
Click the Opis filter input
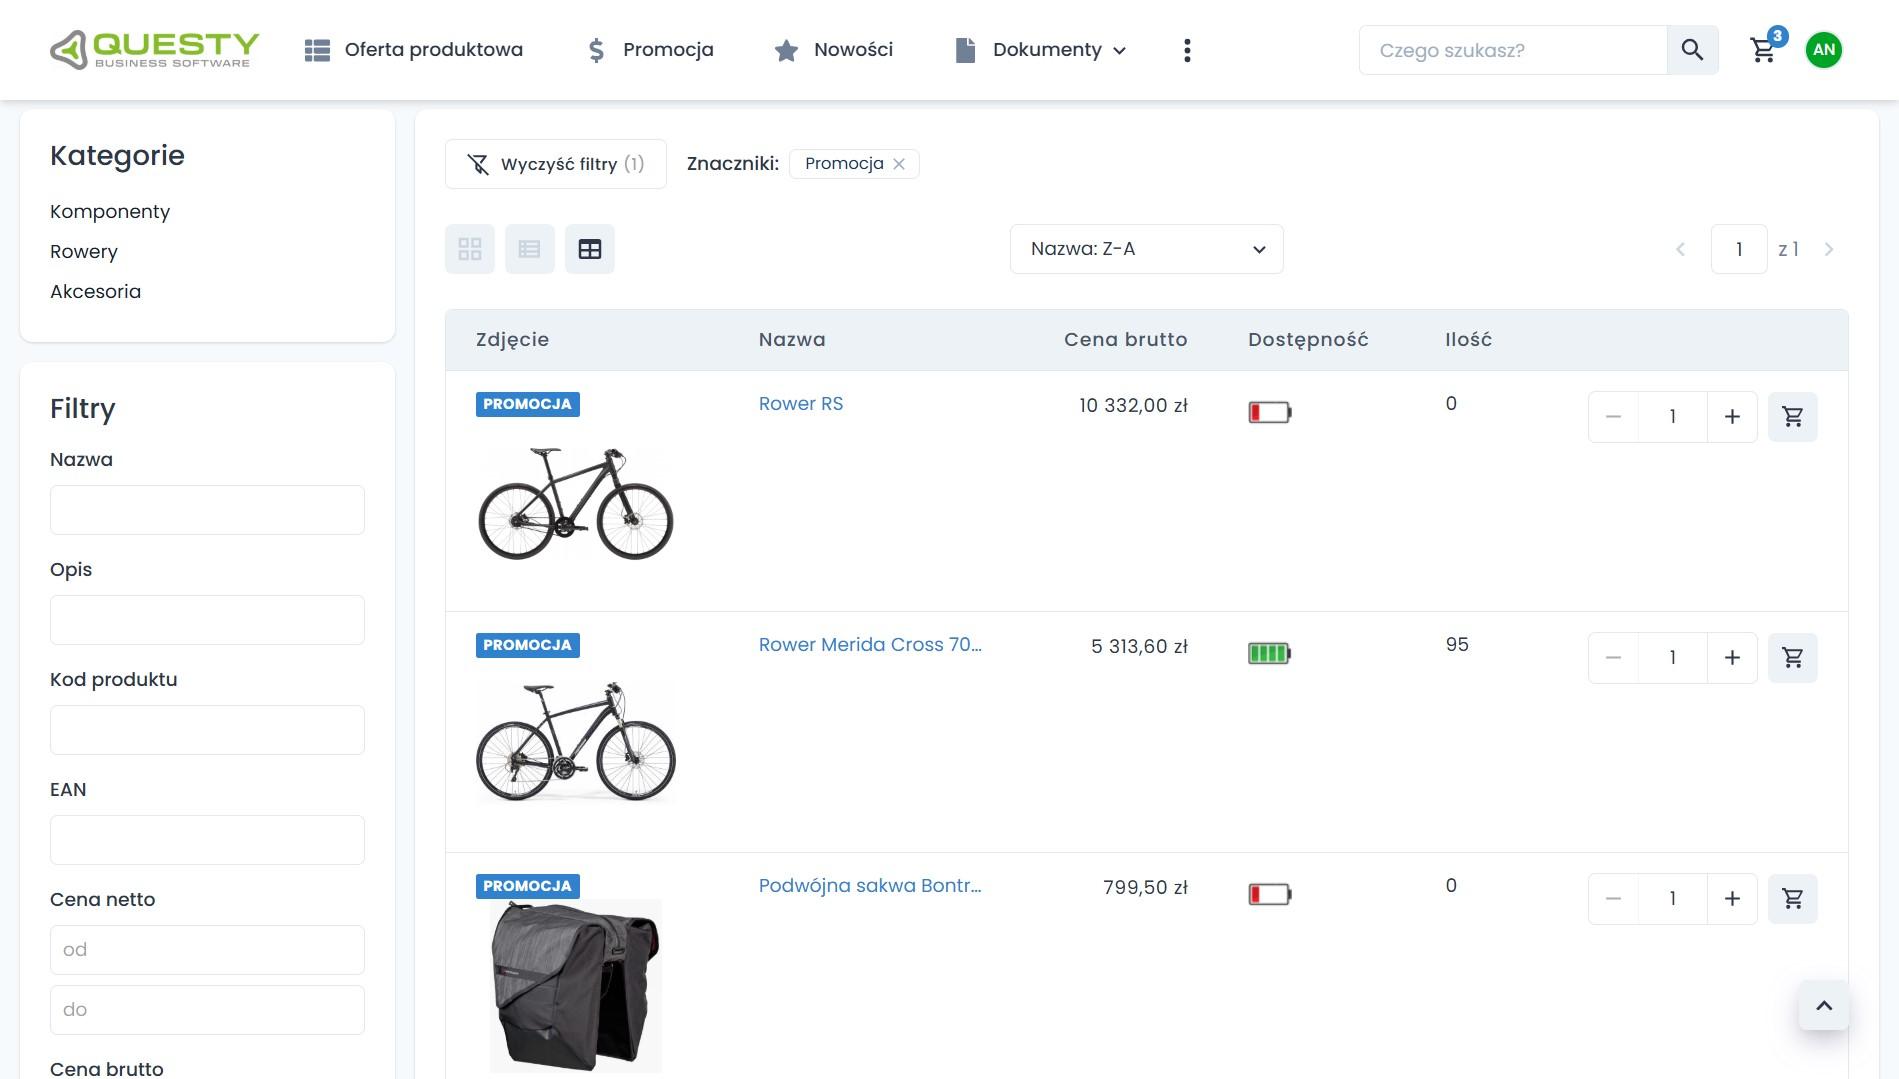click(207, 620)
